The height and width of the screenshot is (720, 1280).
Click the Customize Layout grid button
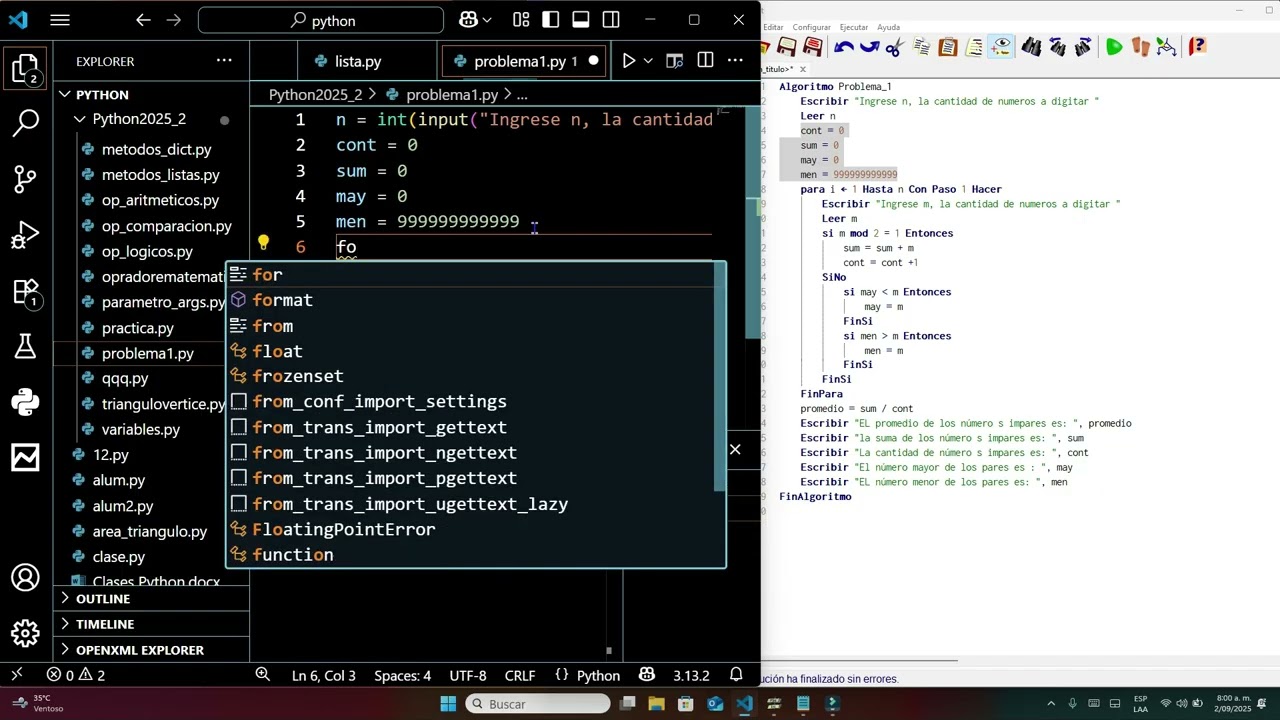pos(521,20)
